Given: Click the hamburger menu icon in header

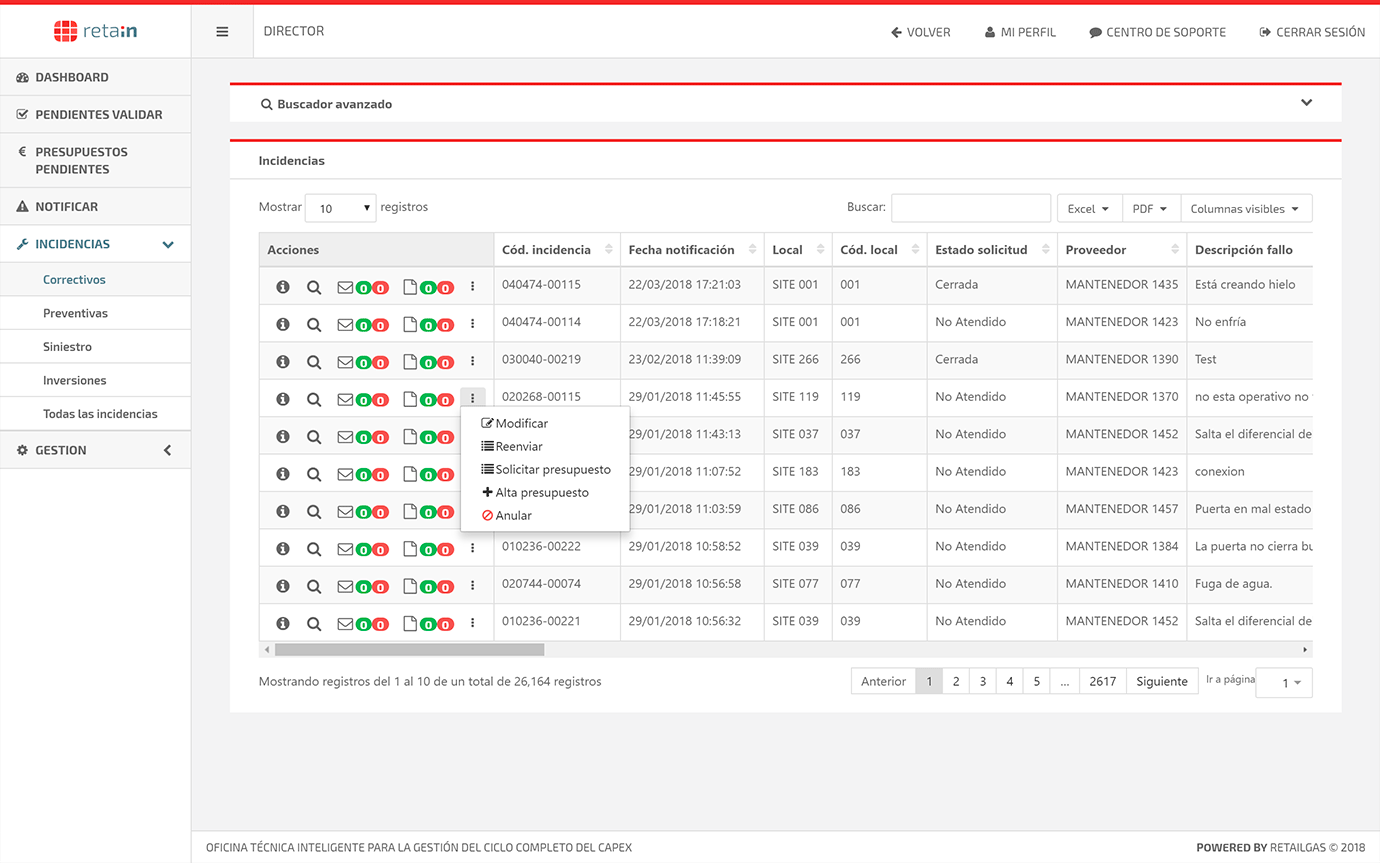Looking at the screenshot, I should [x=222, y=32].
